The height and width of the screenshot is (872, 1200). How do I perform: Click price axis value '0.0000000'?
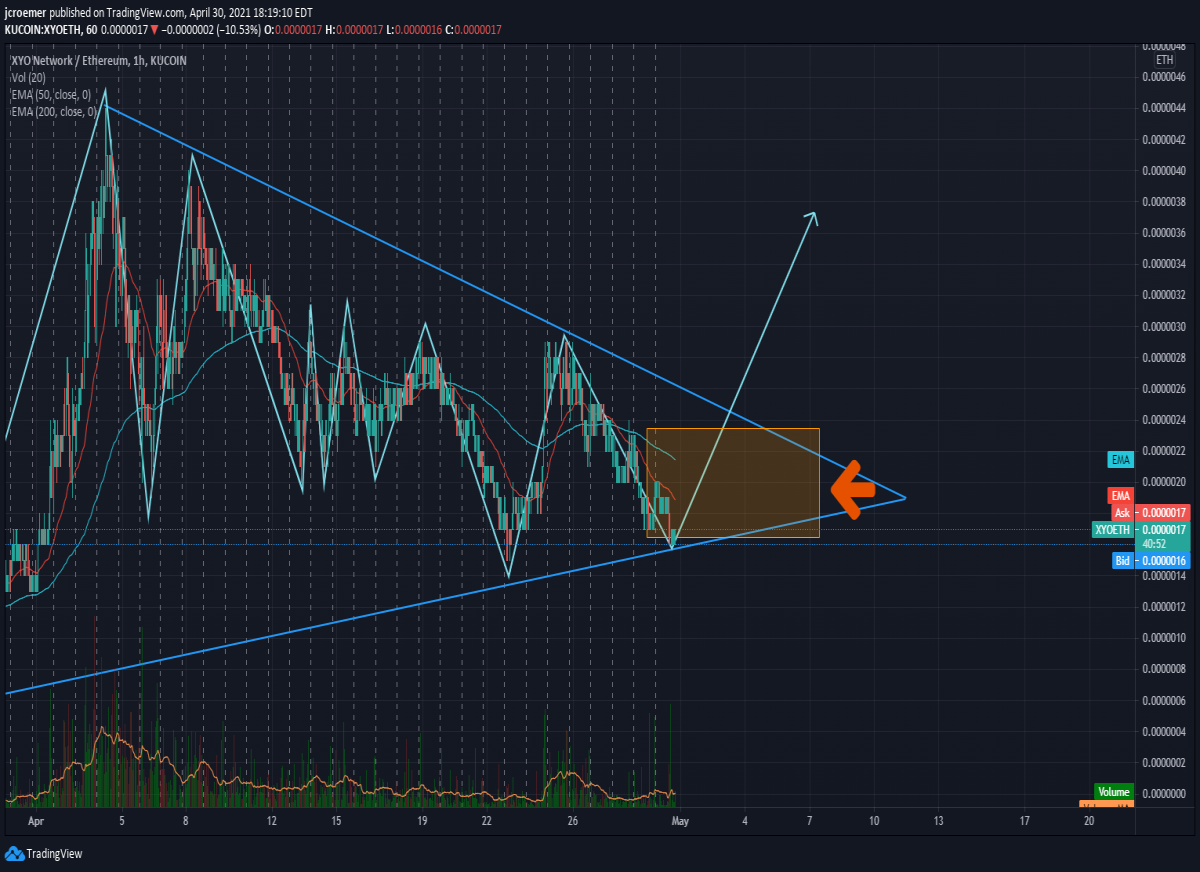pyautogui.click(x=1164, y=793)
